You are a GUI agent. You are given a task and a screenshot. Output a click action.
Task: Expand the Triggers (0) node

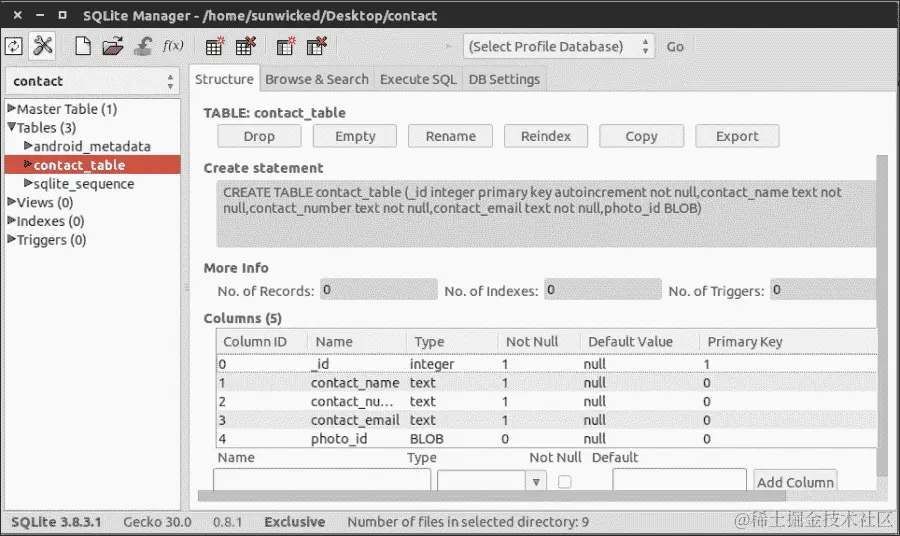coord(11,239)
